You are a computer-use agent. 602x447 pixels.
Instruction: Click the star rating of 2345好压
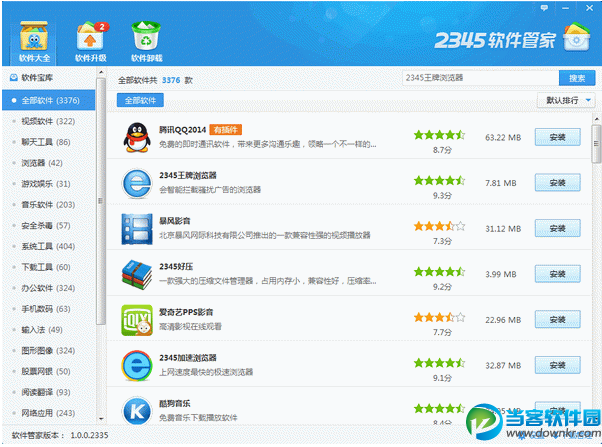(x=439, y=272)
